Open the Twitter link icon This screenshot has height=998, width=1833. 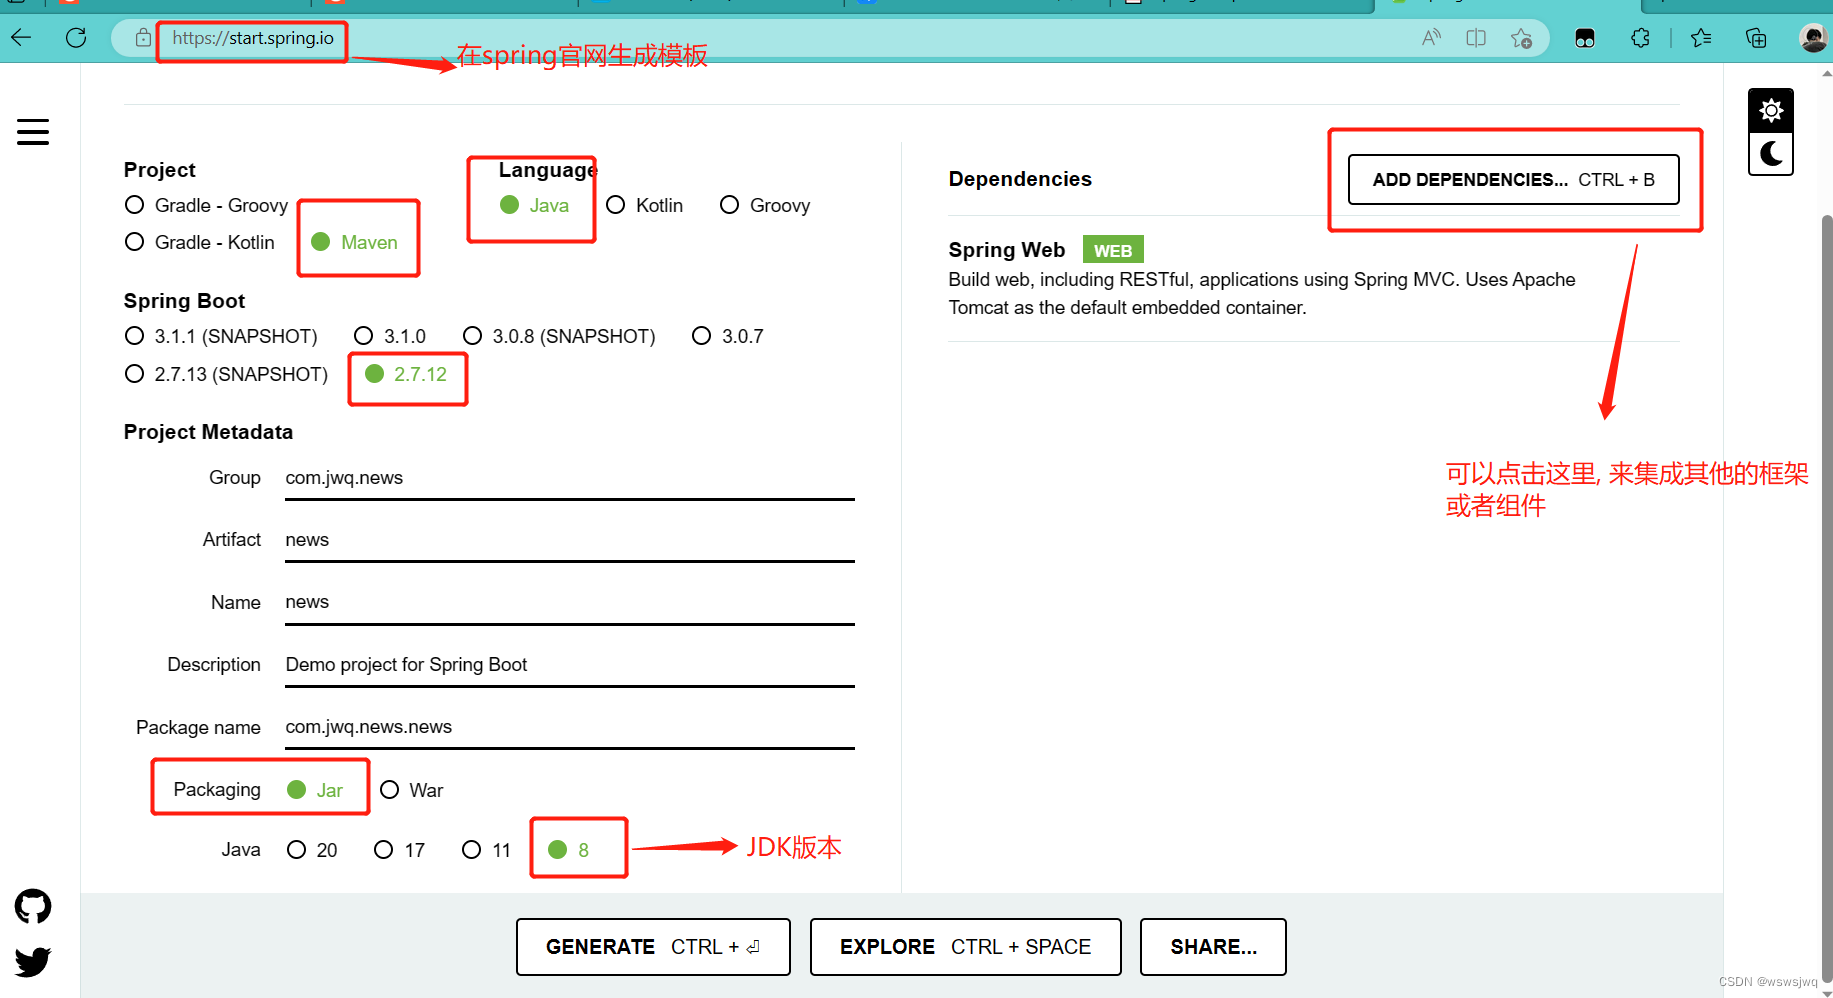[33, 962]
